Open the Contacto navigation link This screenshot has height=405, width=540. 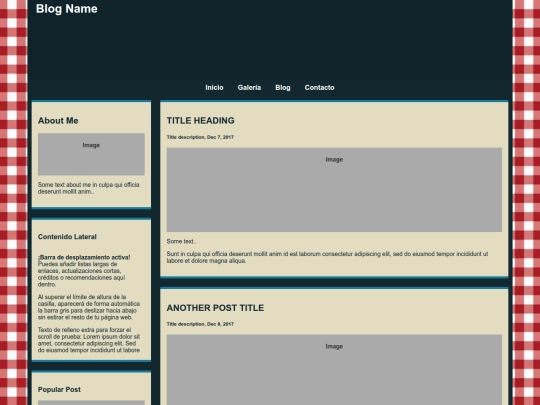click(x=319, y=88)
